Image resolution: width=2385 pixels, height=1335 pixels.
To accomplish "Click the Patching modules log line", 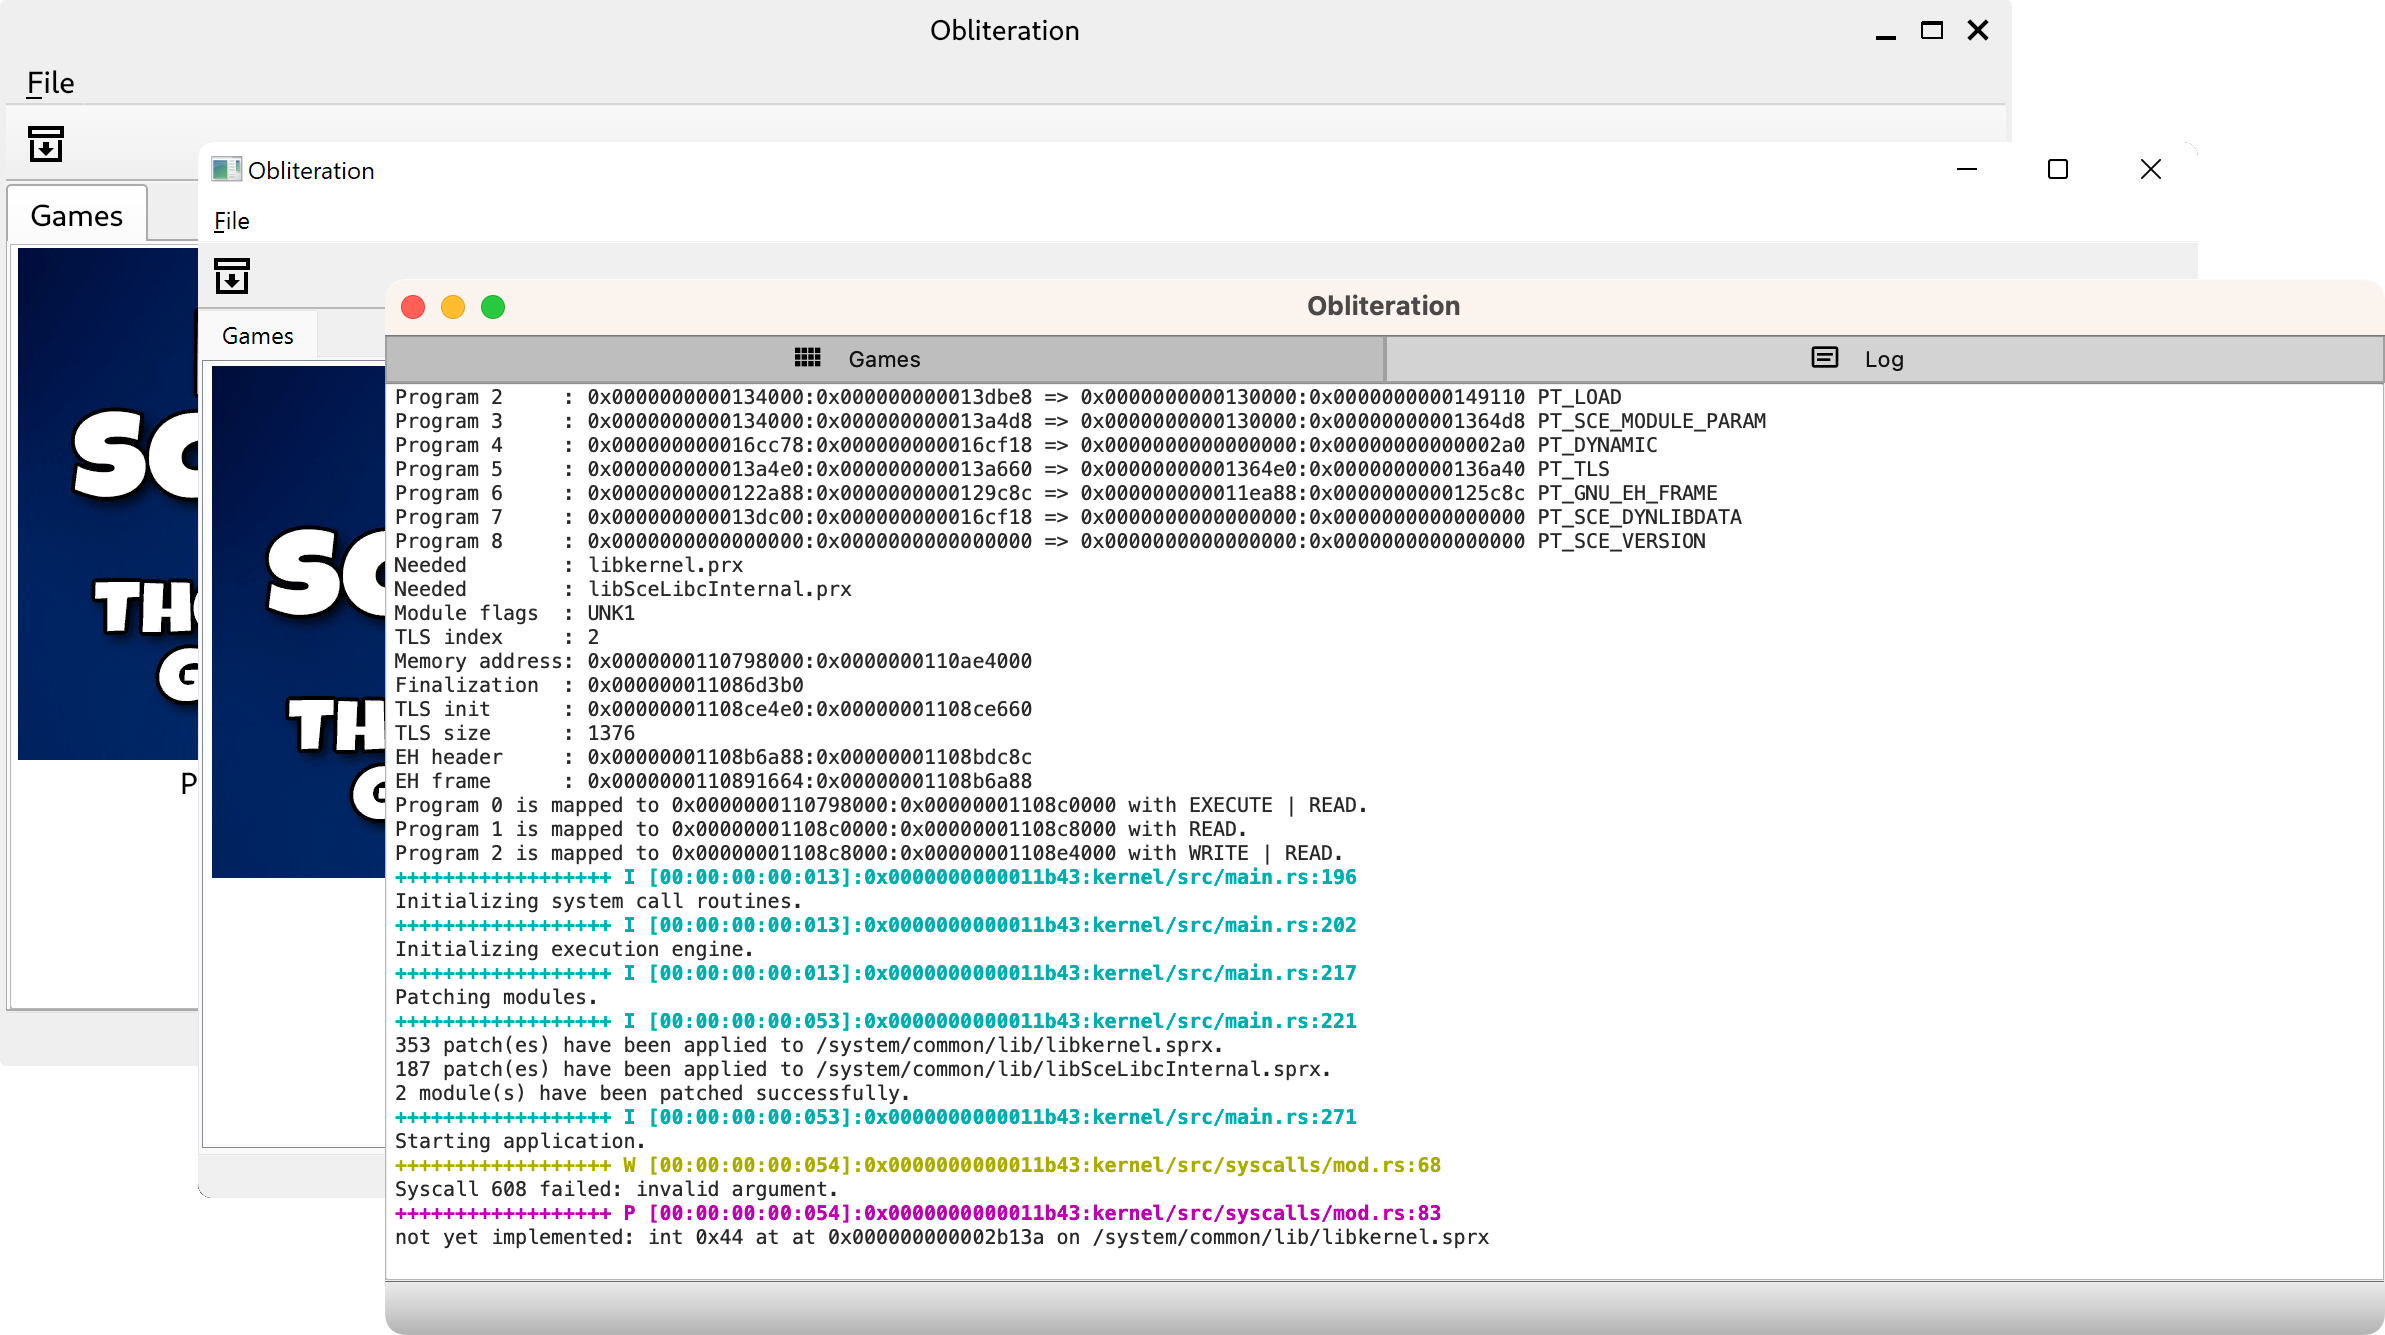I will pos(494,997).
